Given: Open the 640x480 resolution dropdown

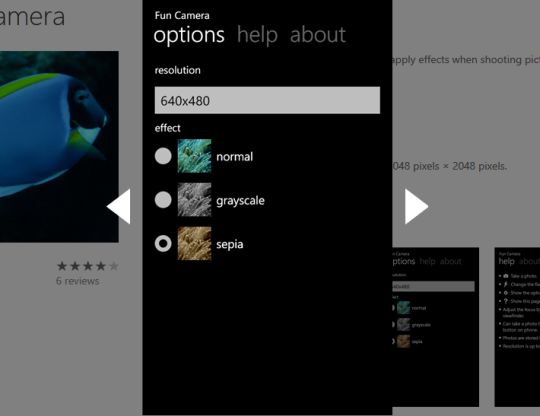Looking at the screenshot, I should click(267, 100).
